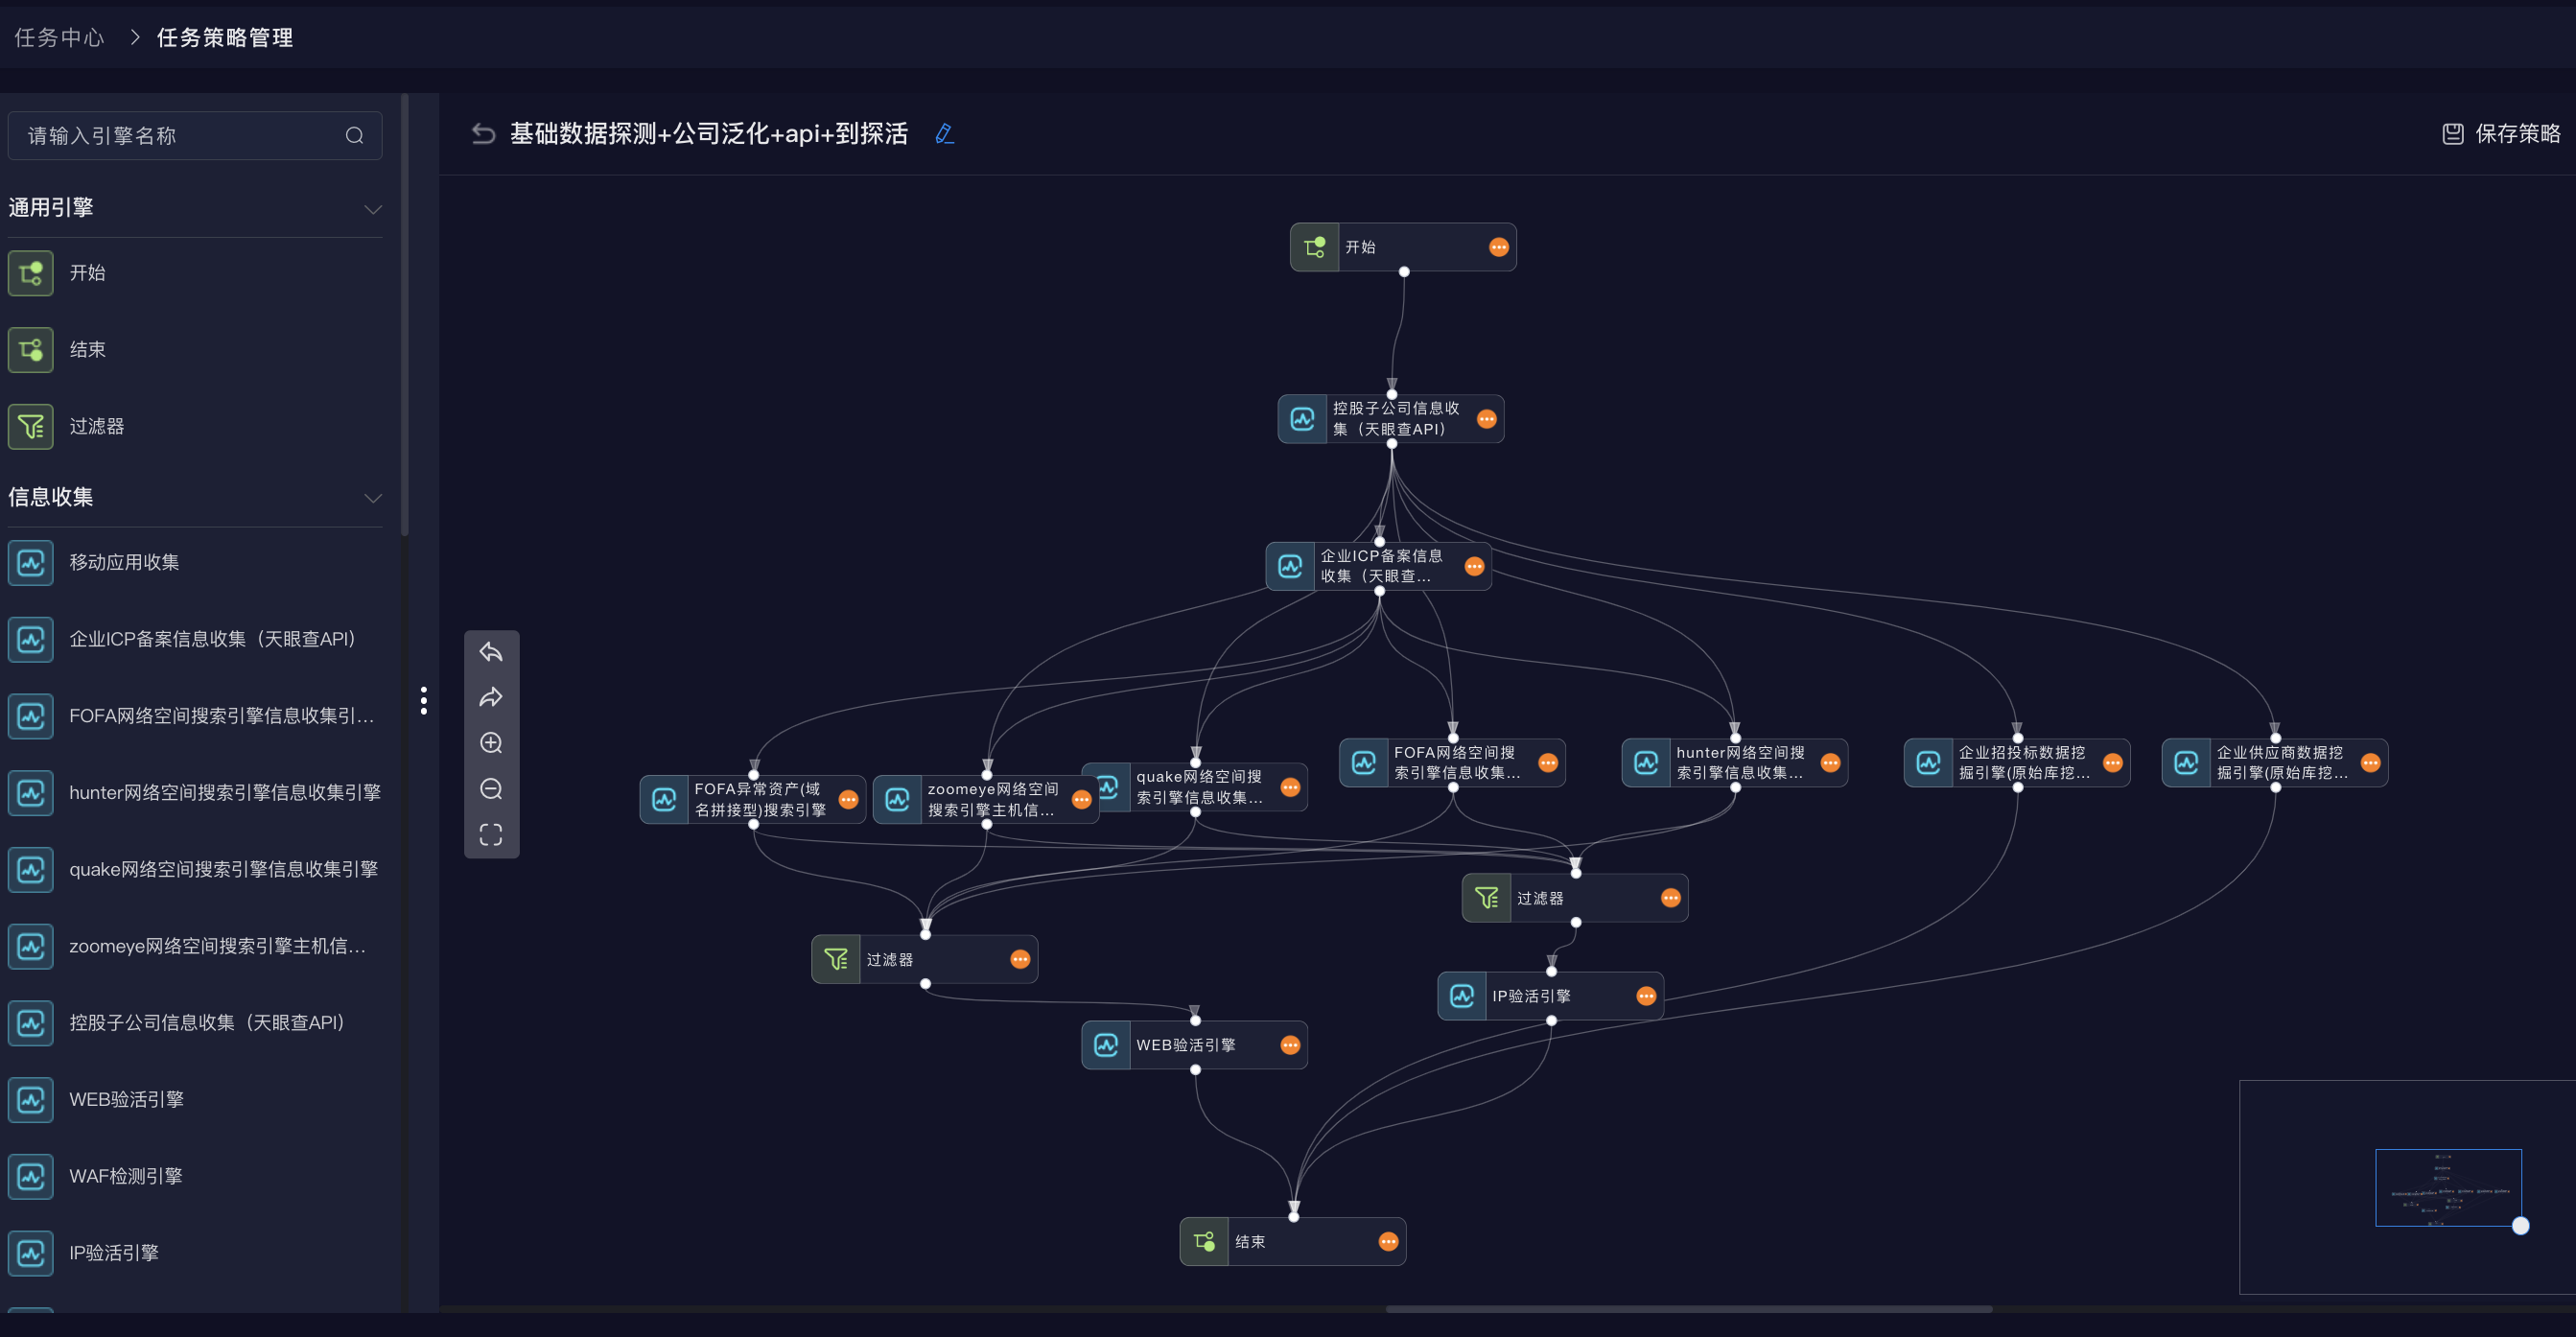
Task: Edit the strategy name with pencil icon
Action: pos(944,134)
